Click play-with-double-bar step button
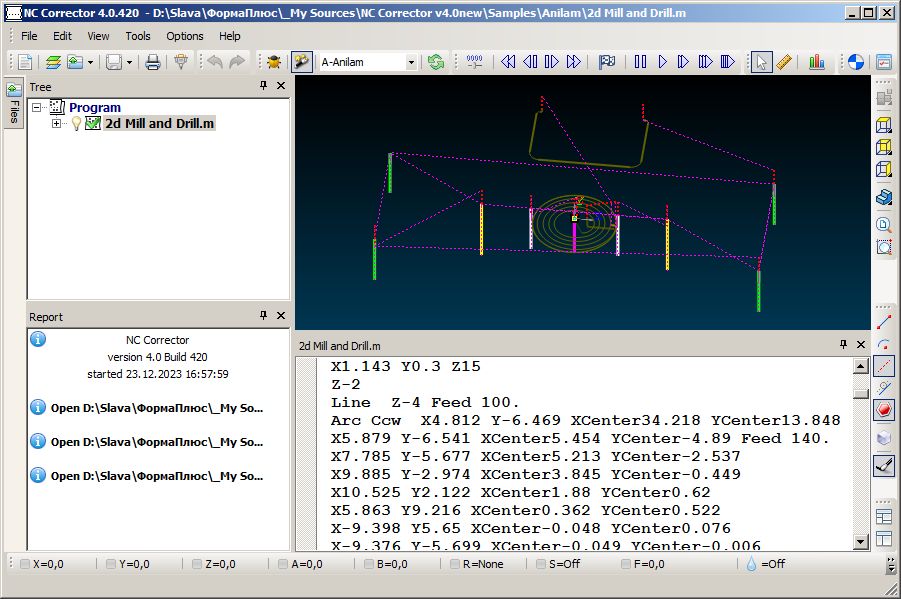Image resolution: width=901 pixels, height=599 pixels. 705,62
